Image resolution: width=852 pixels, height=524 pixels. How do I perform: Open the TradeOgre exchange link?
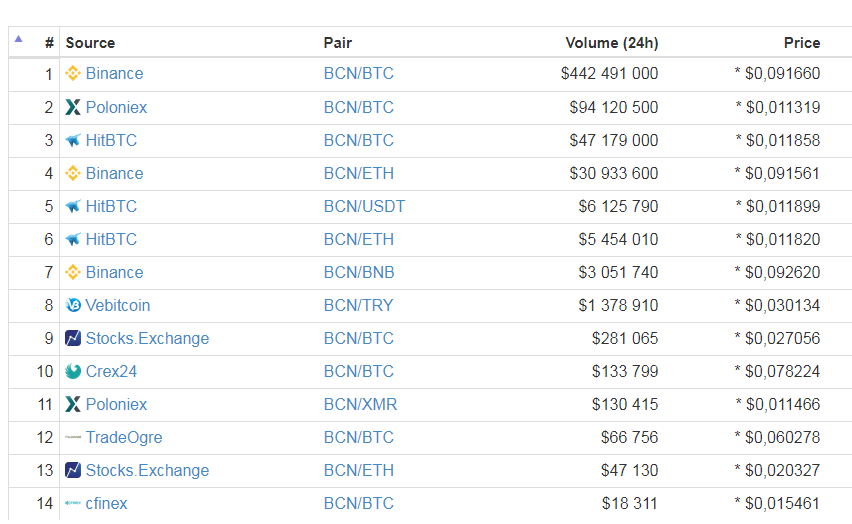[x=124, y=437]
